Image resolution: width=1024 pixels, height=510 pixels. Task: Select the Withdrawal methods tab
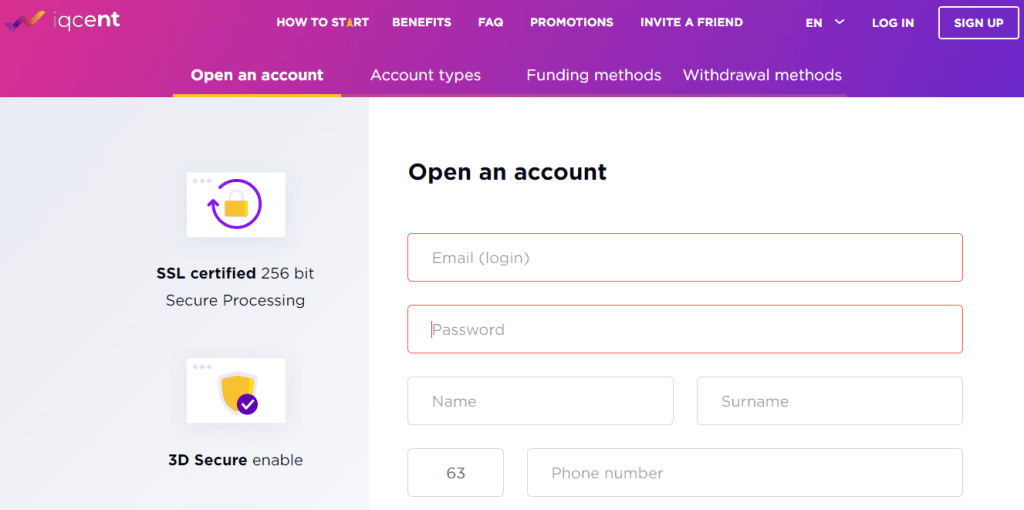pyautogui.click(x=762, y=75)
